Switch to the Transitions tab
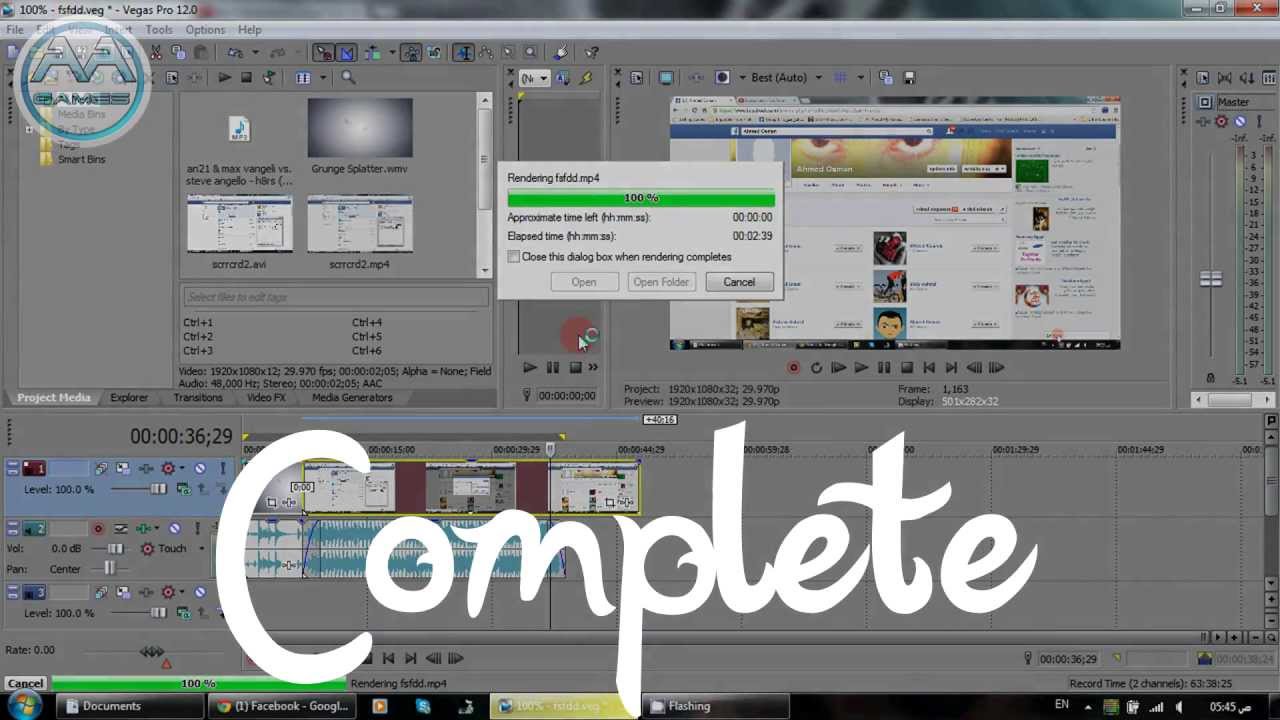The height and width of the screenshot is (720, 1280). point(198,397)
